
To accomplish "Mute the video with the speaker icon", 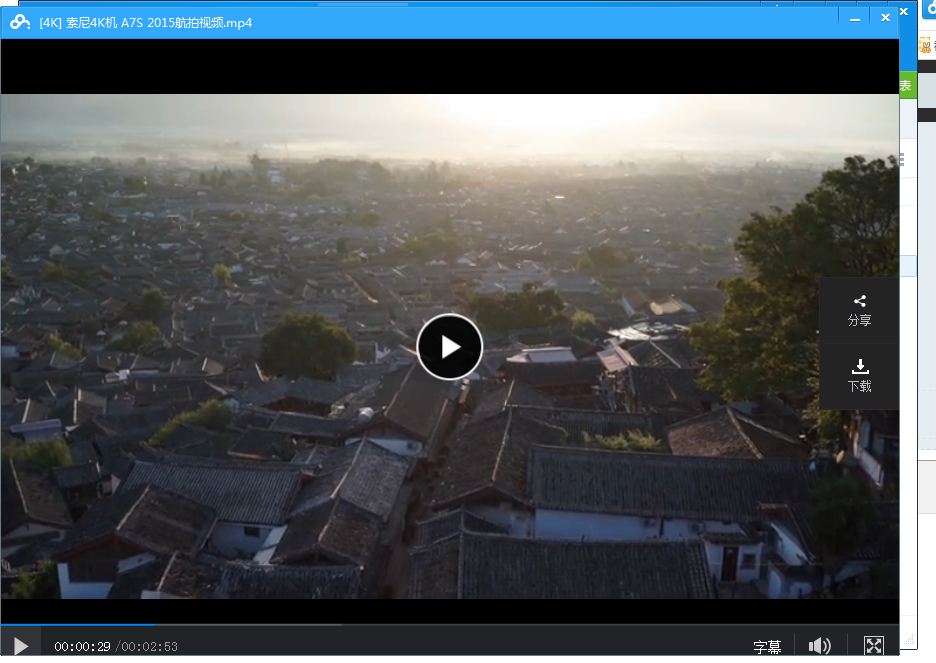I will click(819, 646).
